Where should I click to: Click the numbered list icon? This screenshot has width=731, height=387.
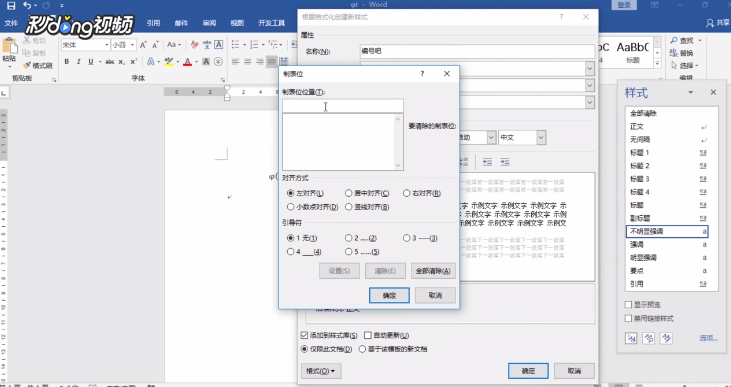point(254,45)
